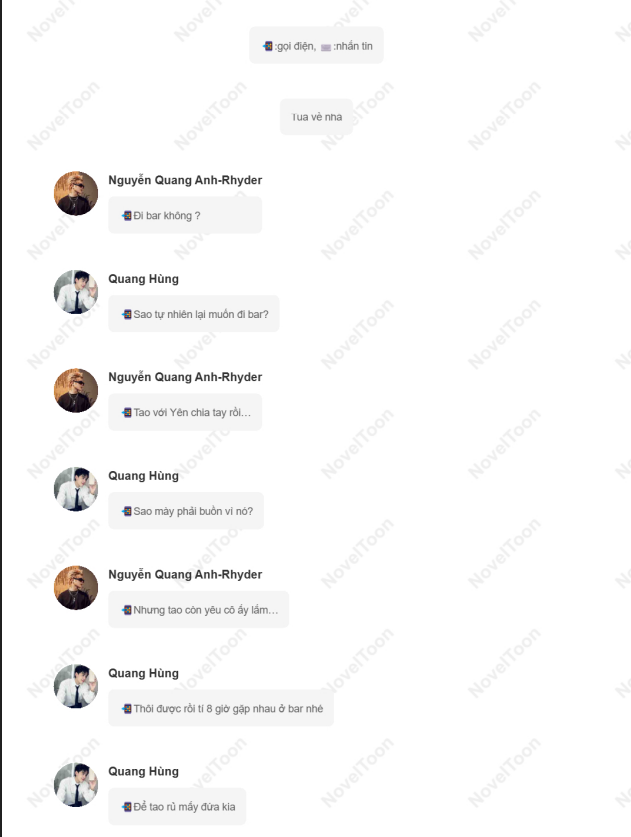Select the 'Để tao rủ mấy đứa kia' message bubble
The image size is (631, 837).
(x=177, y=807)
